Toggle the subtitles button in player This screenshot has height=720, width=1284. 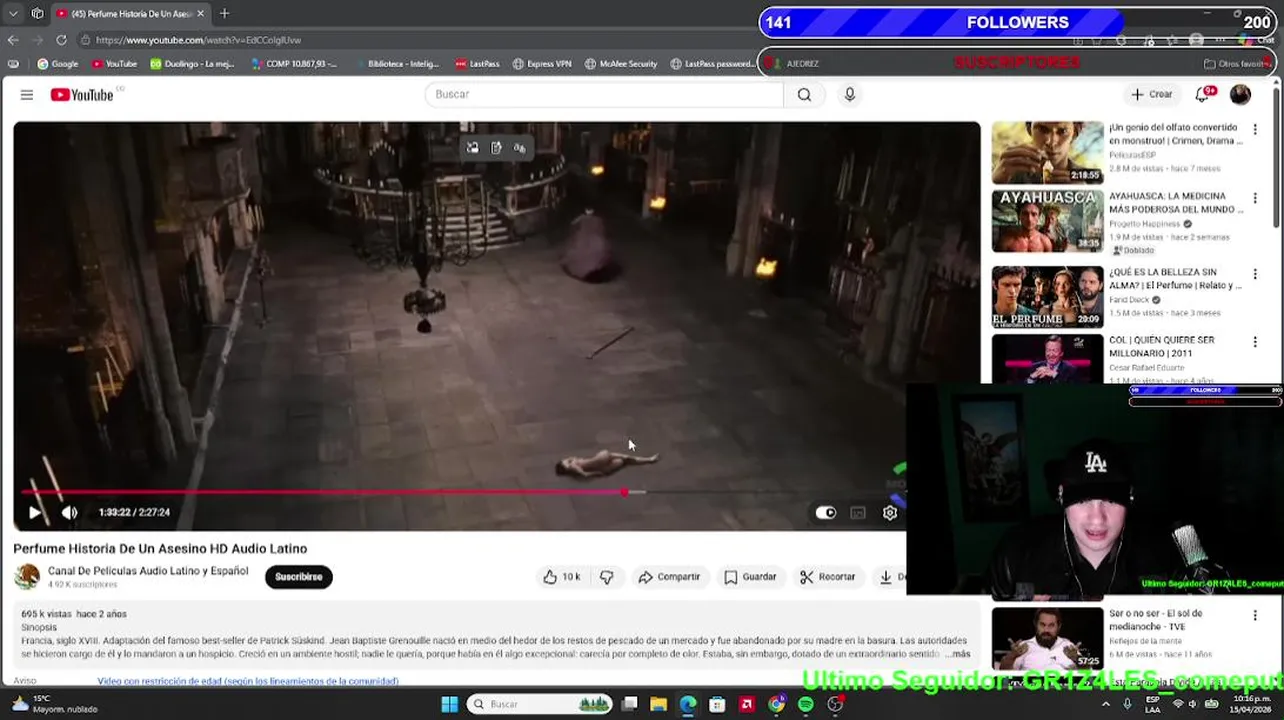click(x=857, y=513)
